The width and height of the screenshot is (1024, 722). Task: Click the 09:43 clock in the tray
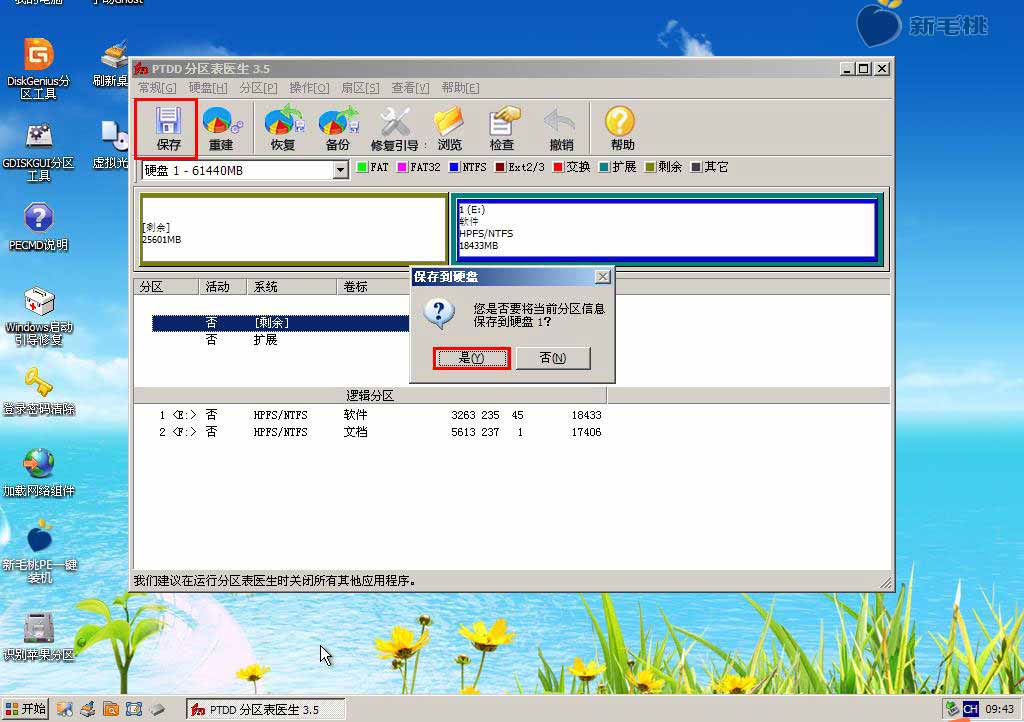click(999, 709)
